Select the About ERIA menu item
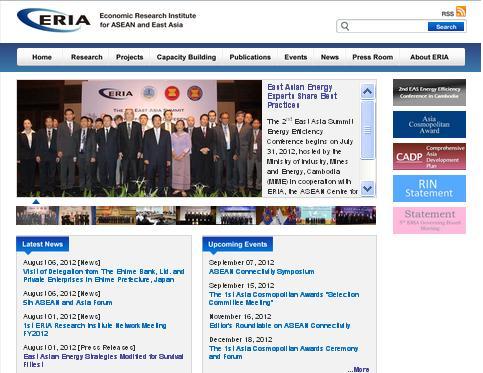Screen dimensions: 483x373 click(429, 57)
